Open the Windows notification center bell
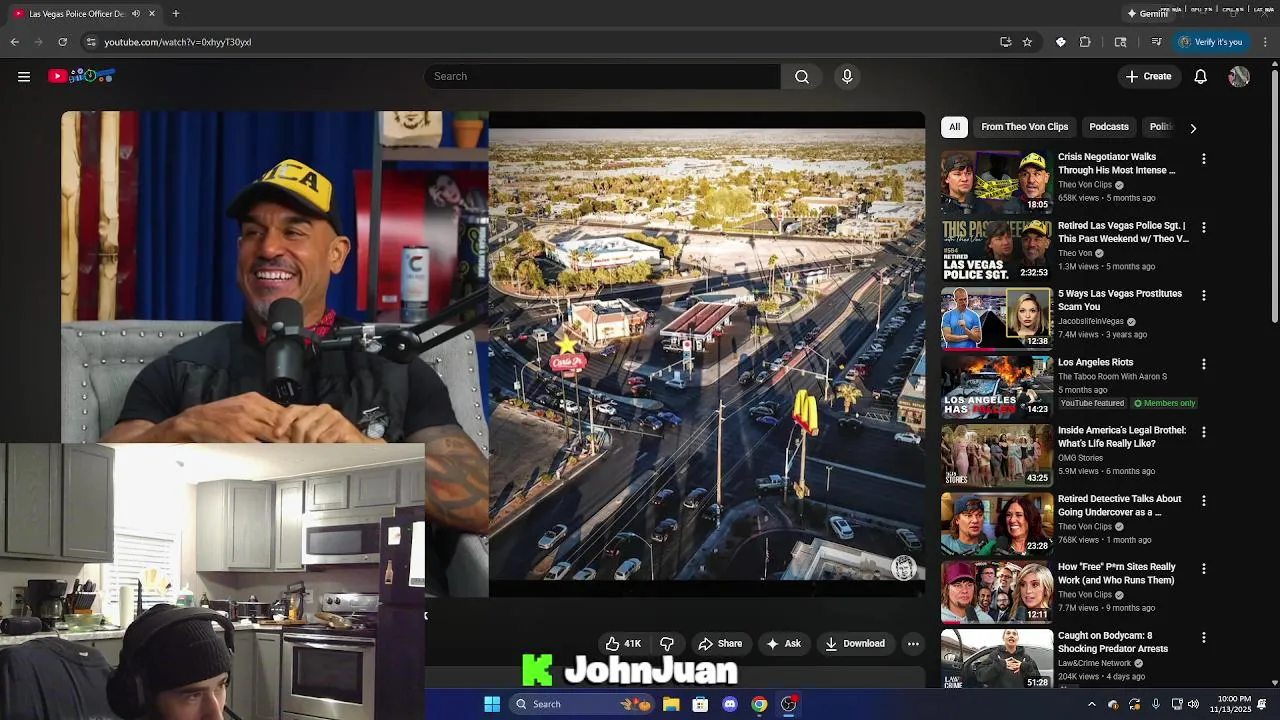This screenshot has height=720, width=1280. tap(1262, 704)
